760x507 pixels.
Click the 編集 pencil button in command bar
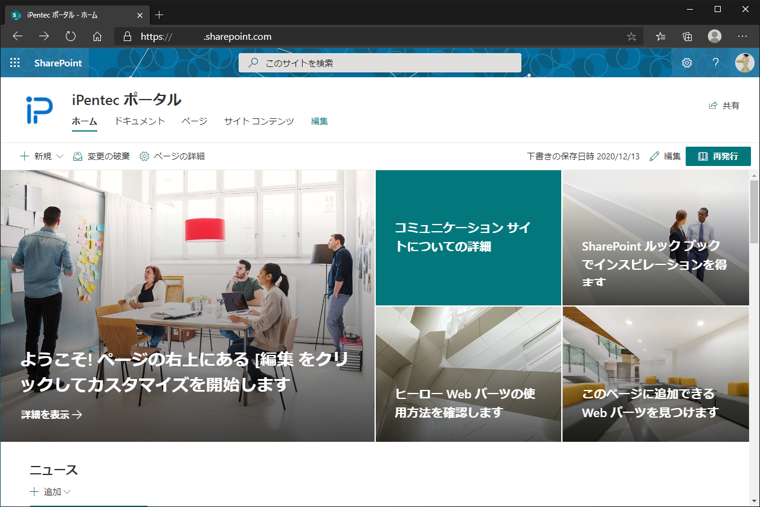pyautogui.click(x=665, y=156)
